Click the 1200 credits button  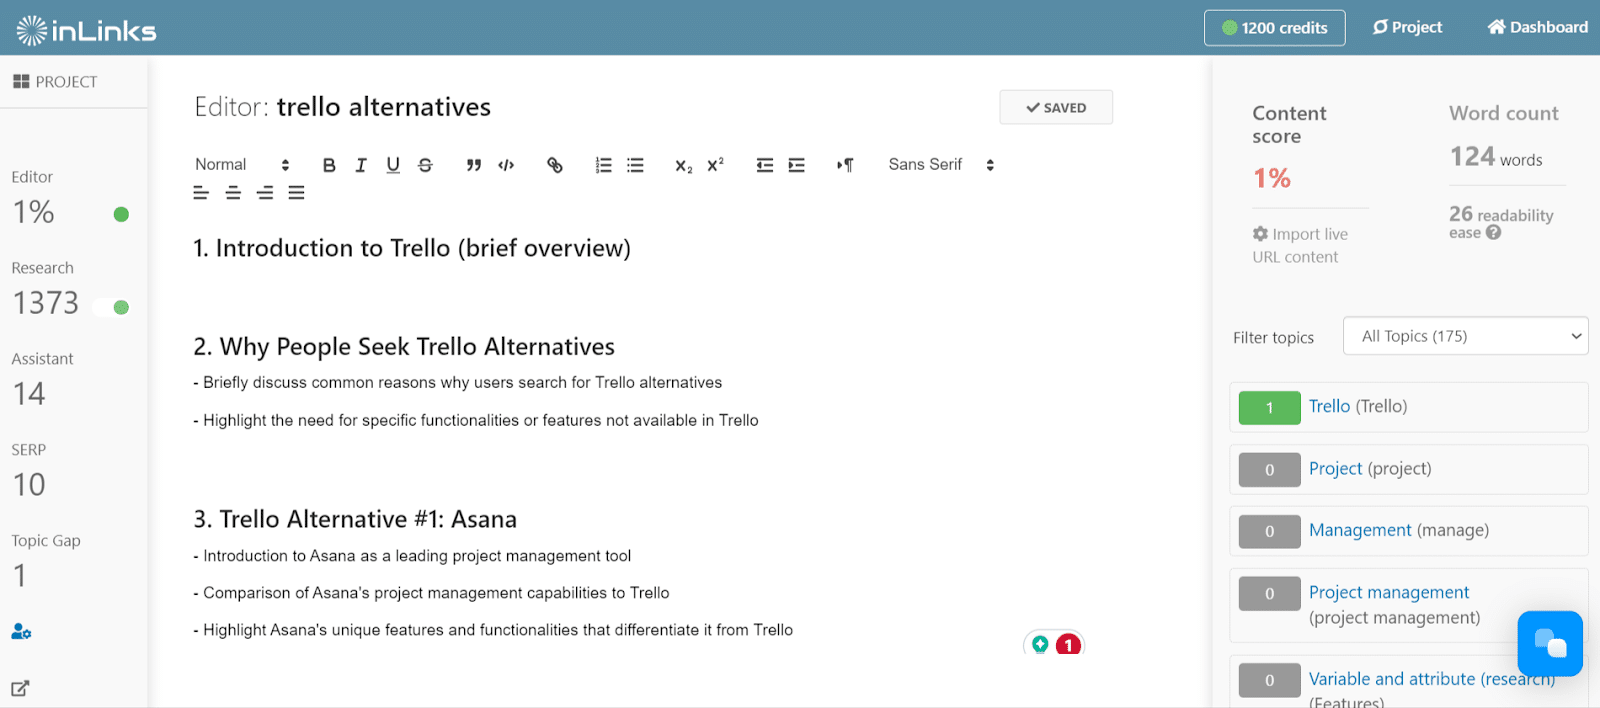tap(1275, 28)
